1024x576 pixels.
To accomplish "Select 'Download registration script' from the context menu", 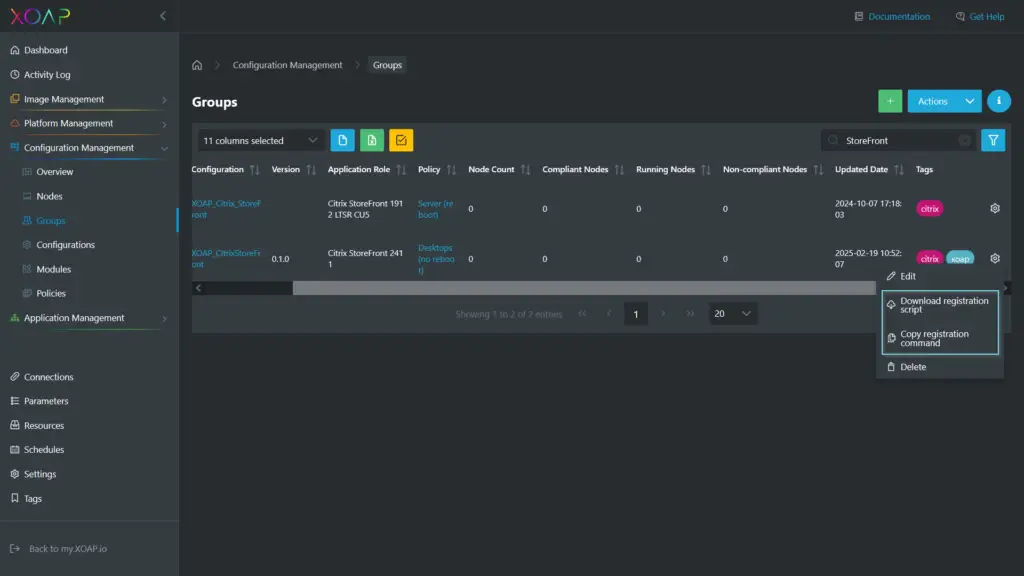I will pos(941,305).
